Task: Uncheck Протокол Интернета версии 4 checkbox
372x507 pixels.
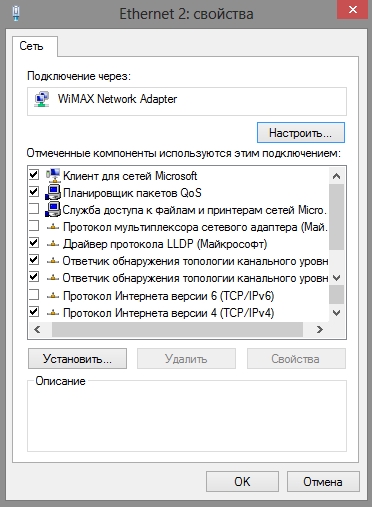Action: pyautogui.click(x=34, y=312)
